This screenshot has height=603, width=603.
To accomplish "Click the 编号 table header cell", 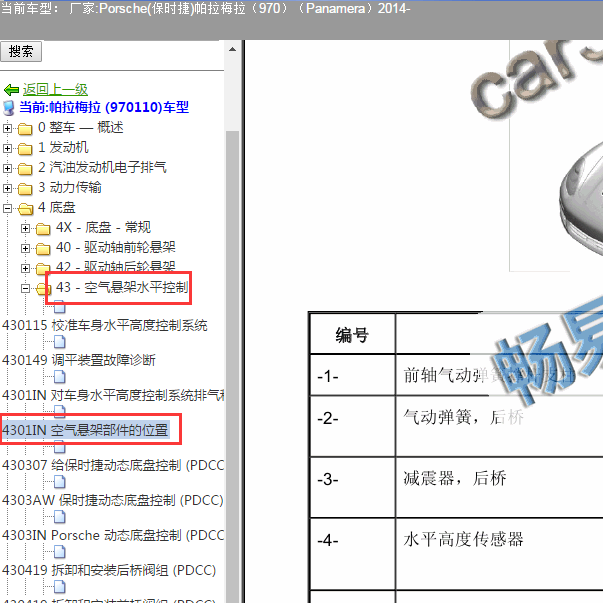I will point(352,335).
